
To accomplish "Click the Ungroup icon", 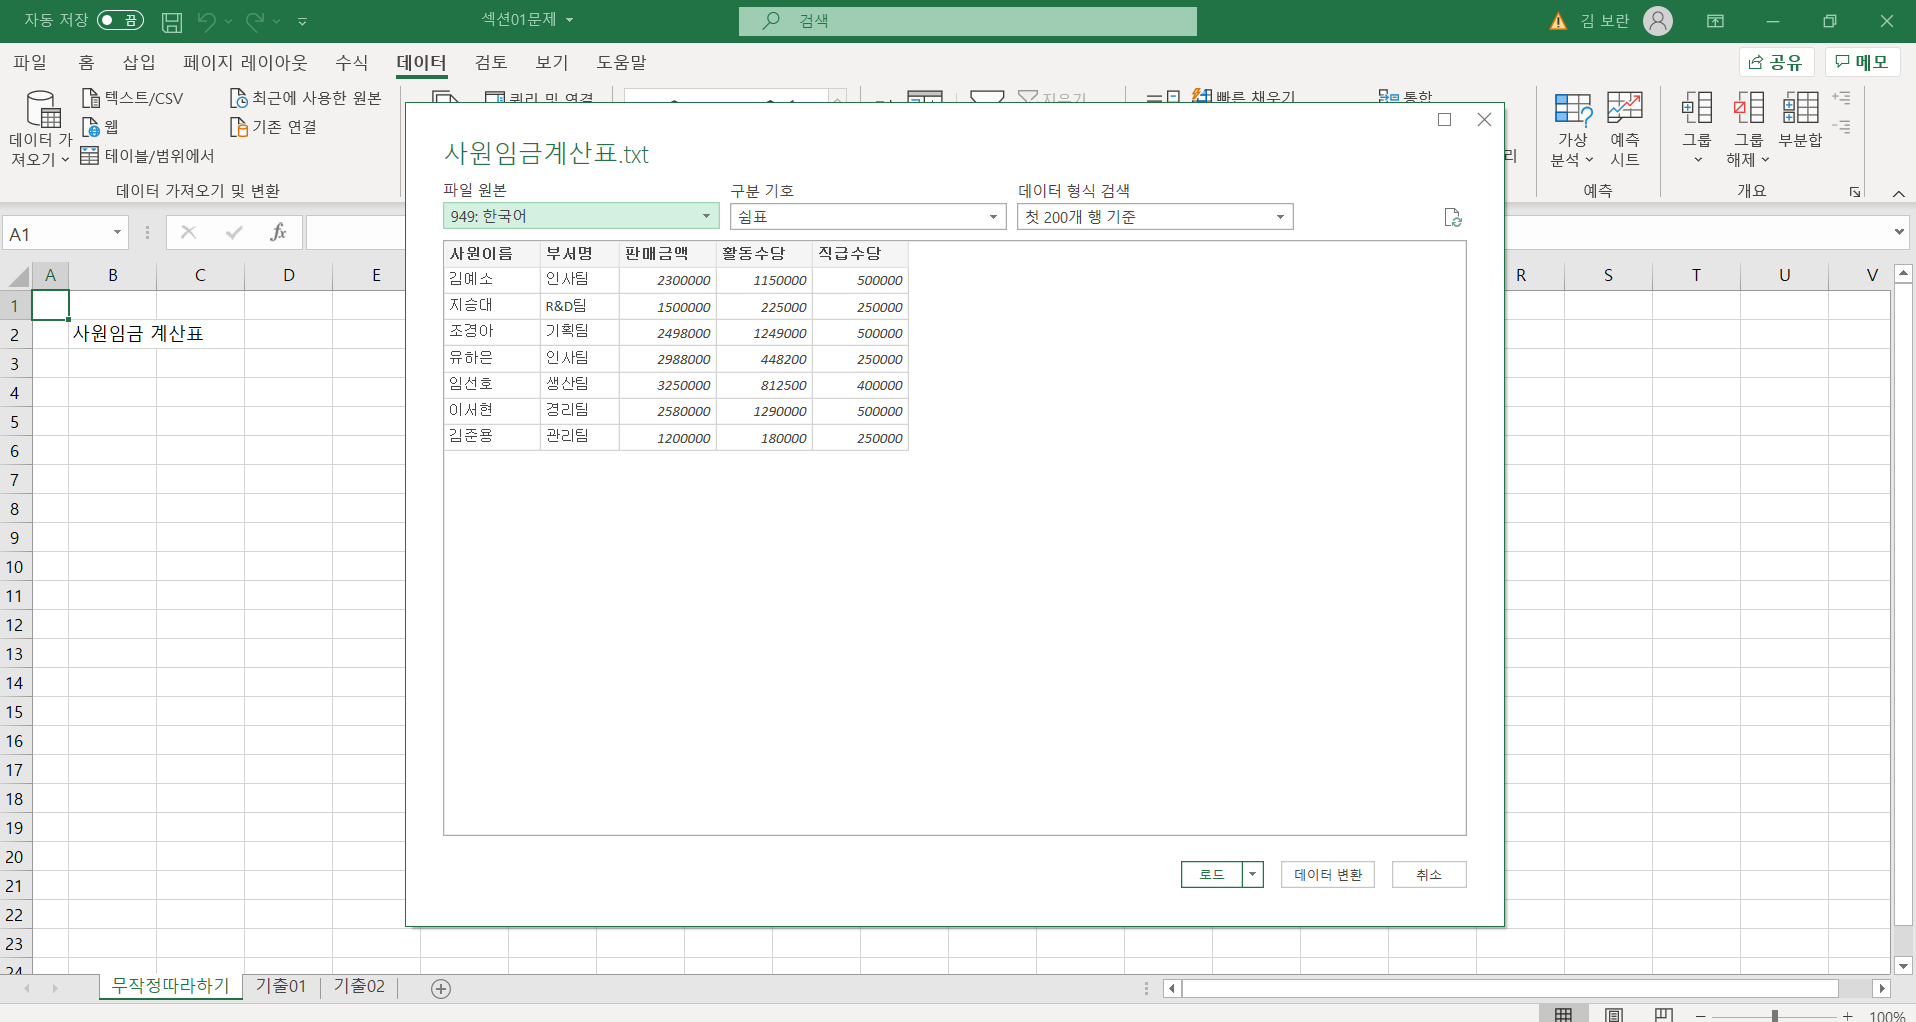I will (x=1748, y=110).
